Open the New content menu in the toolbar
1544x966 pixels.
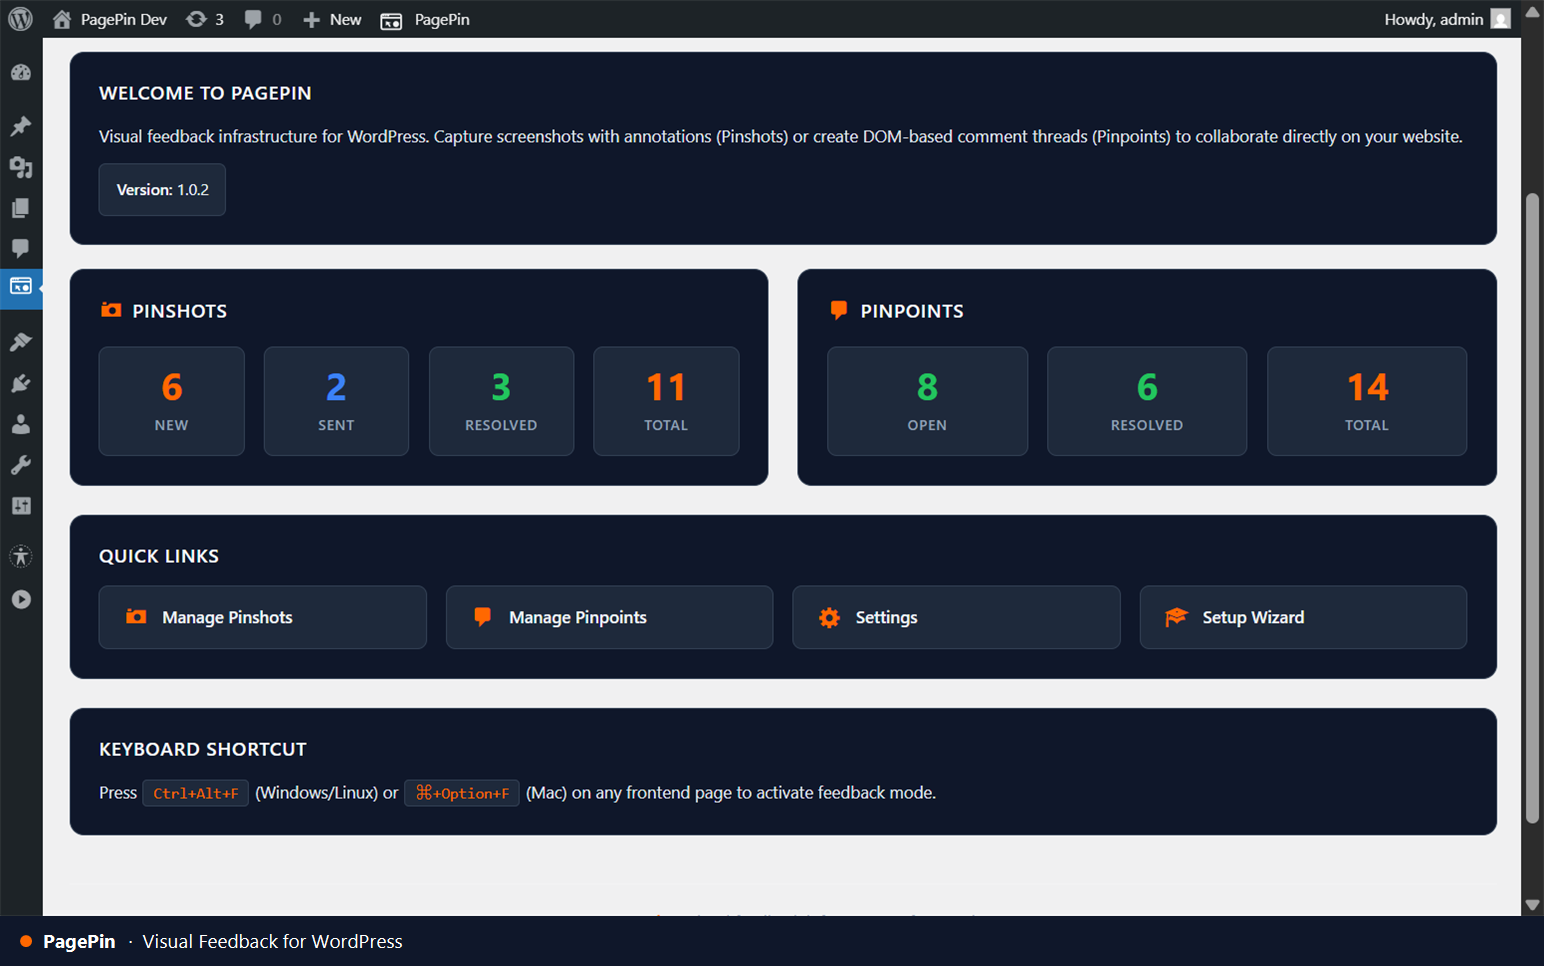(331, 19)
